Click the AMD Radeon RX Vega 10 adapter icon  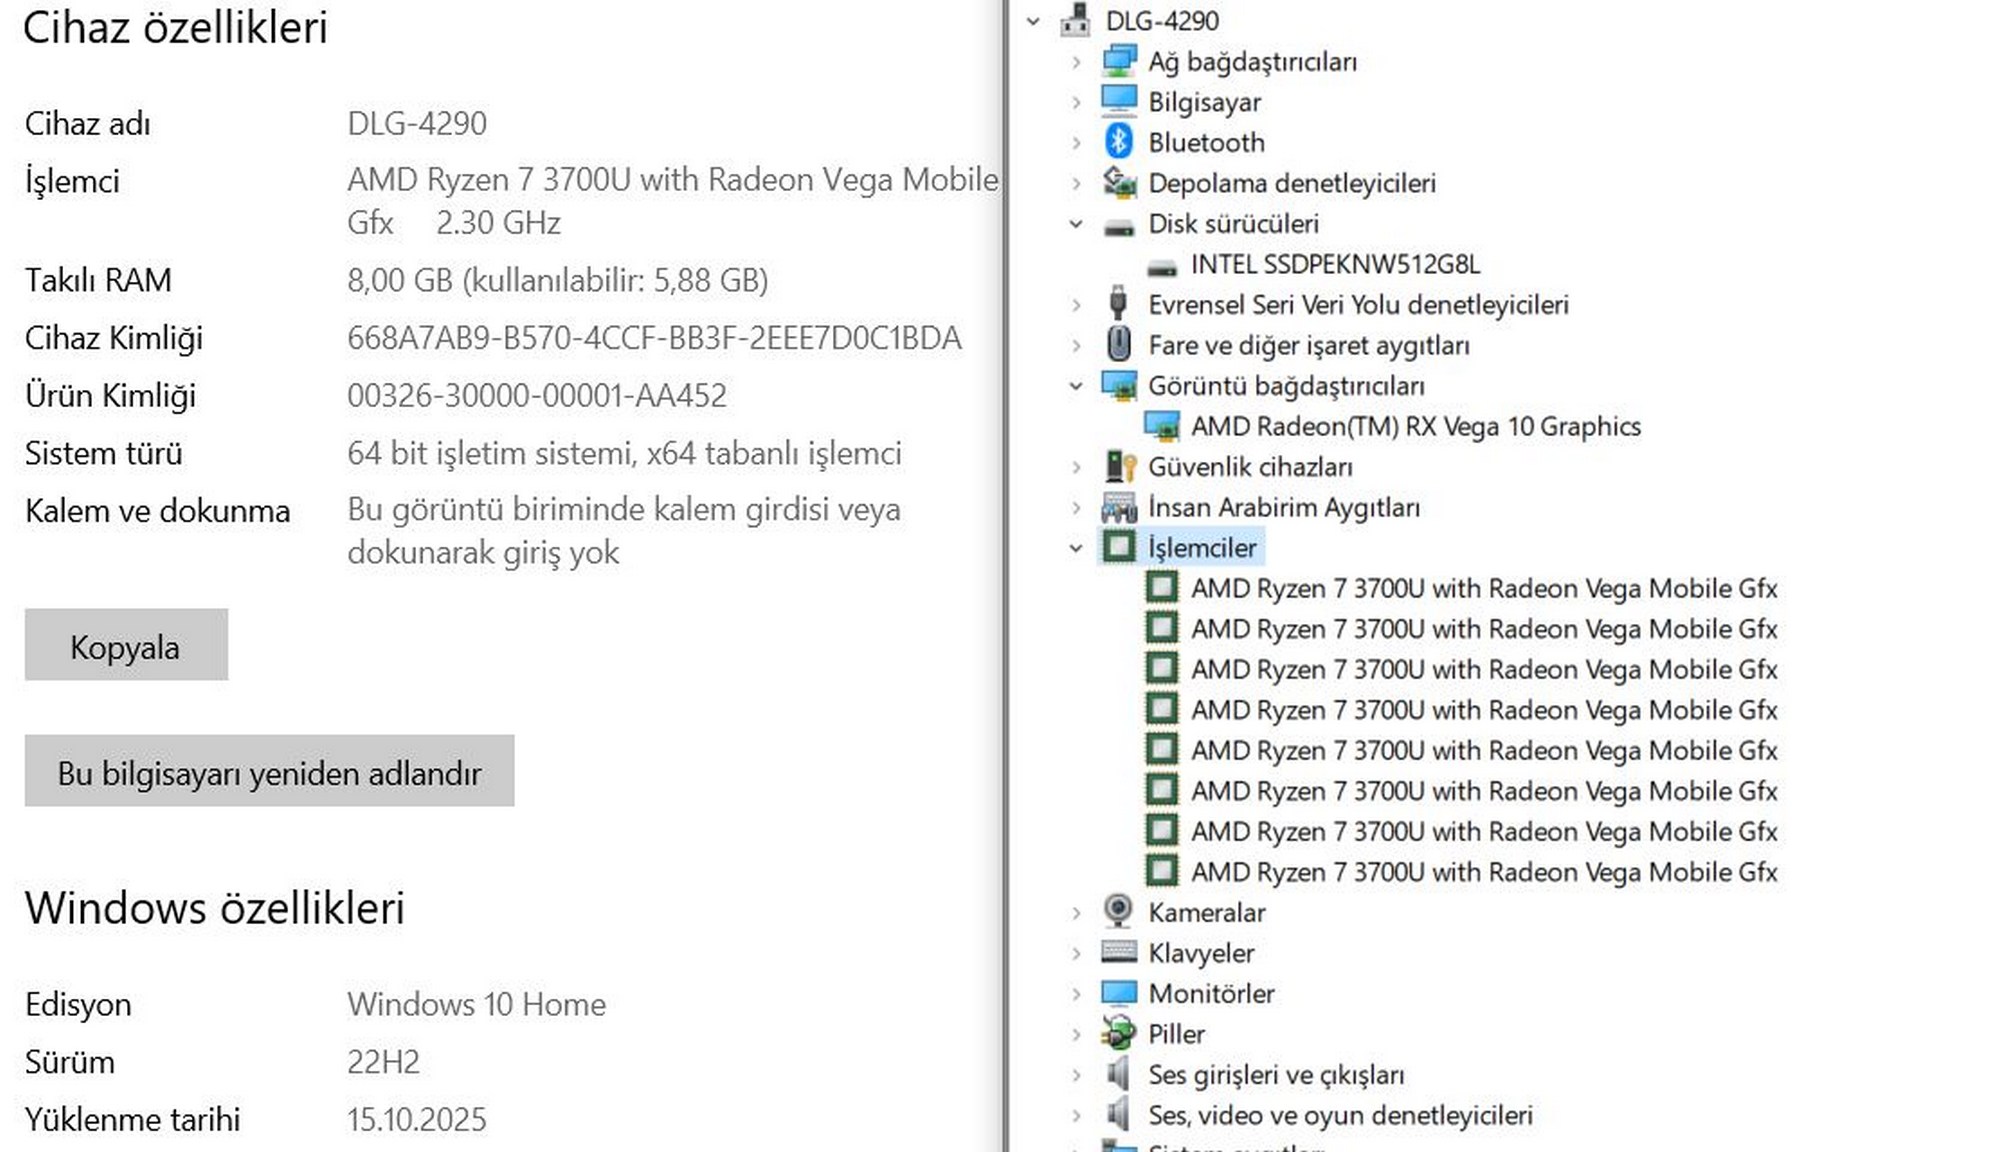(1161, 427)
